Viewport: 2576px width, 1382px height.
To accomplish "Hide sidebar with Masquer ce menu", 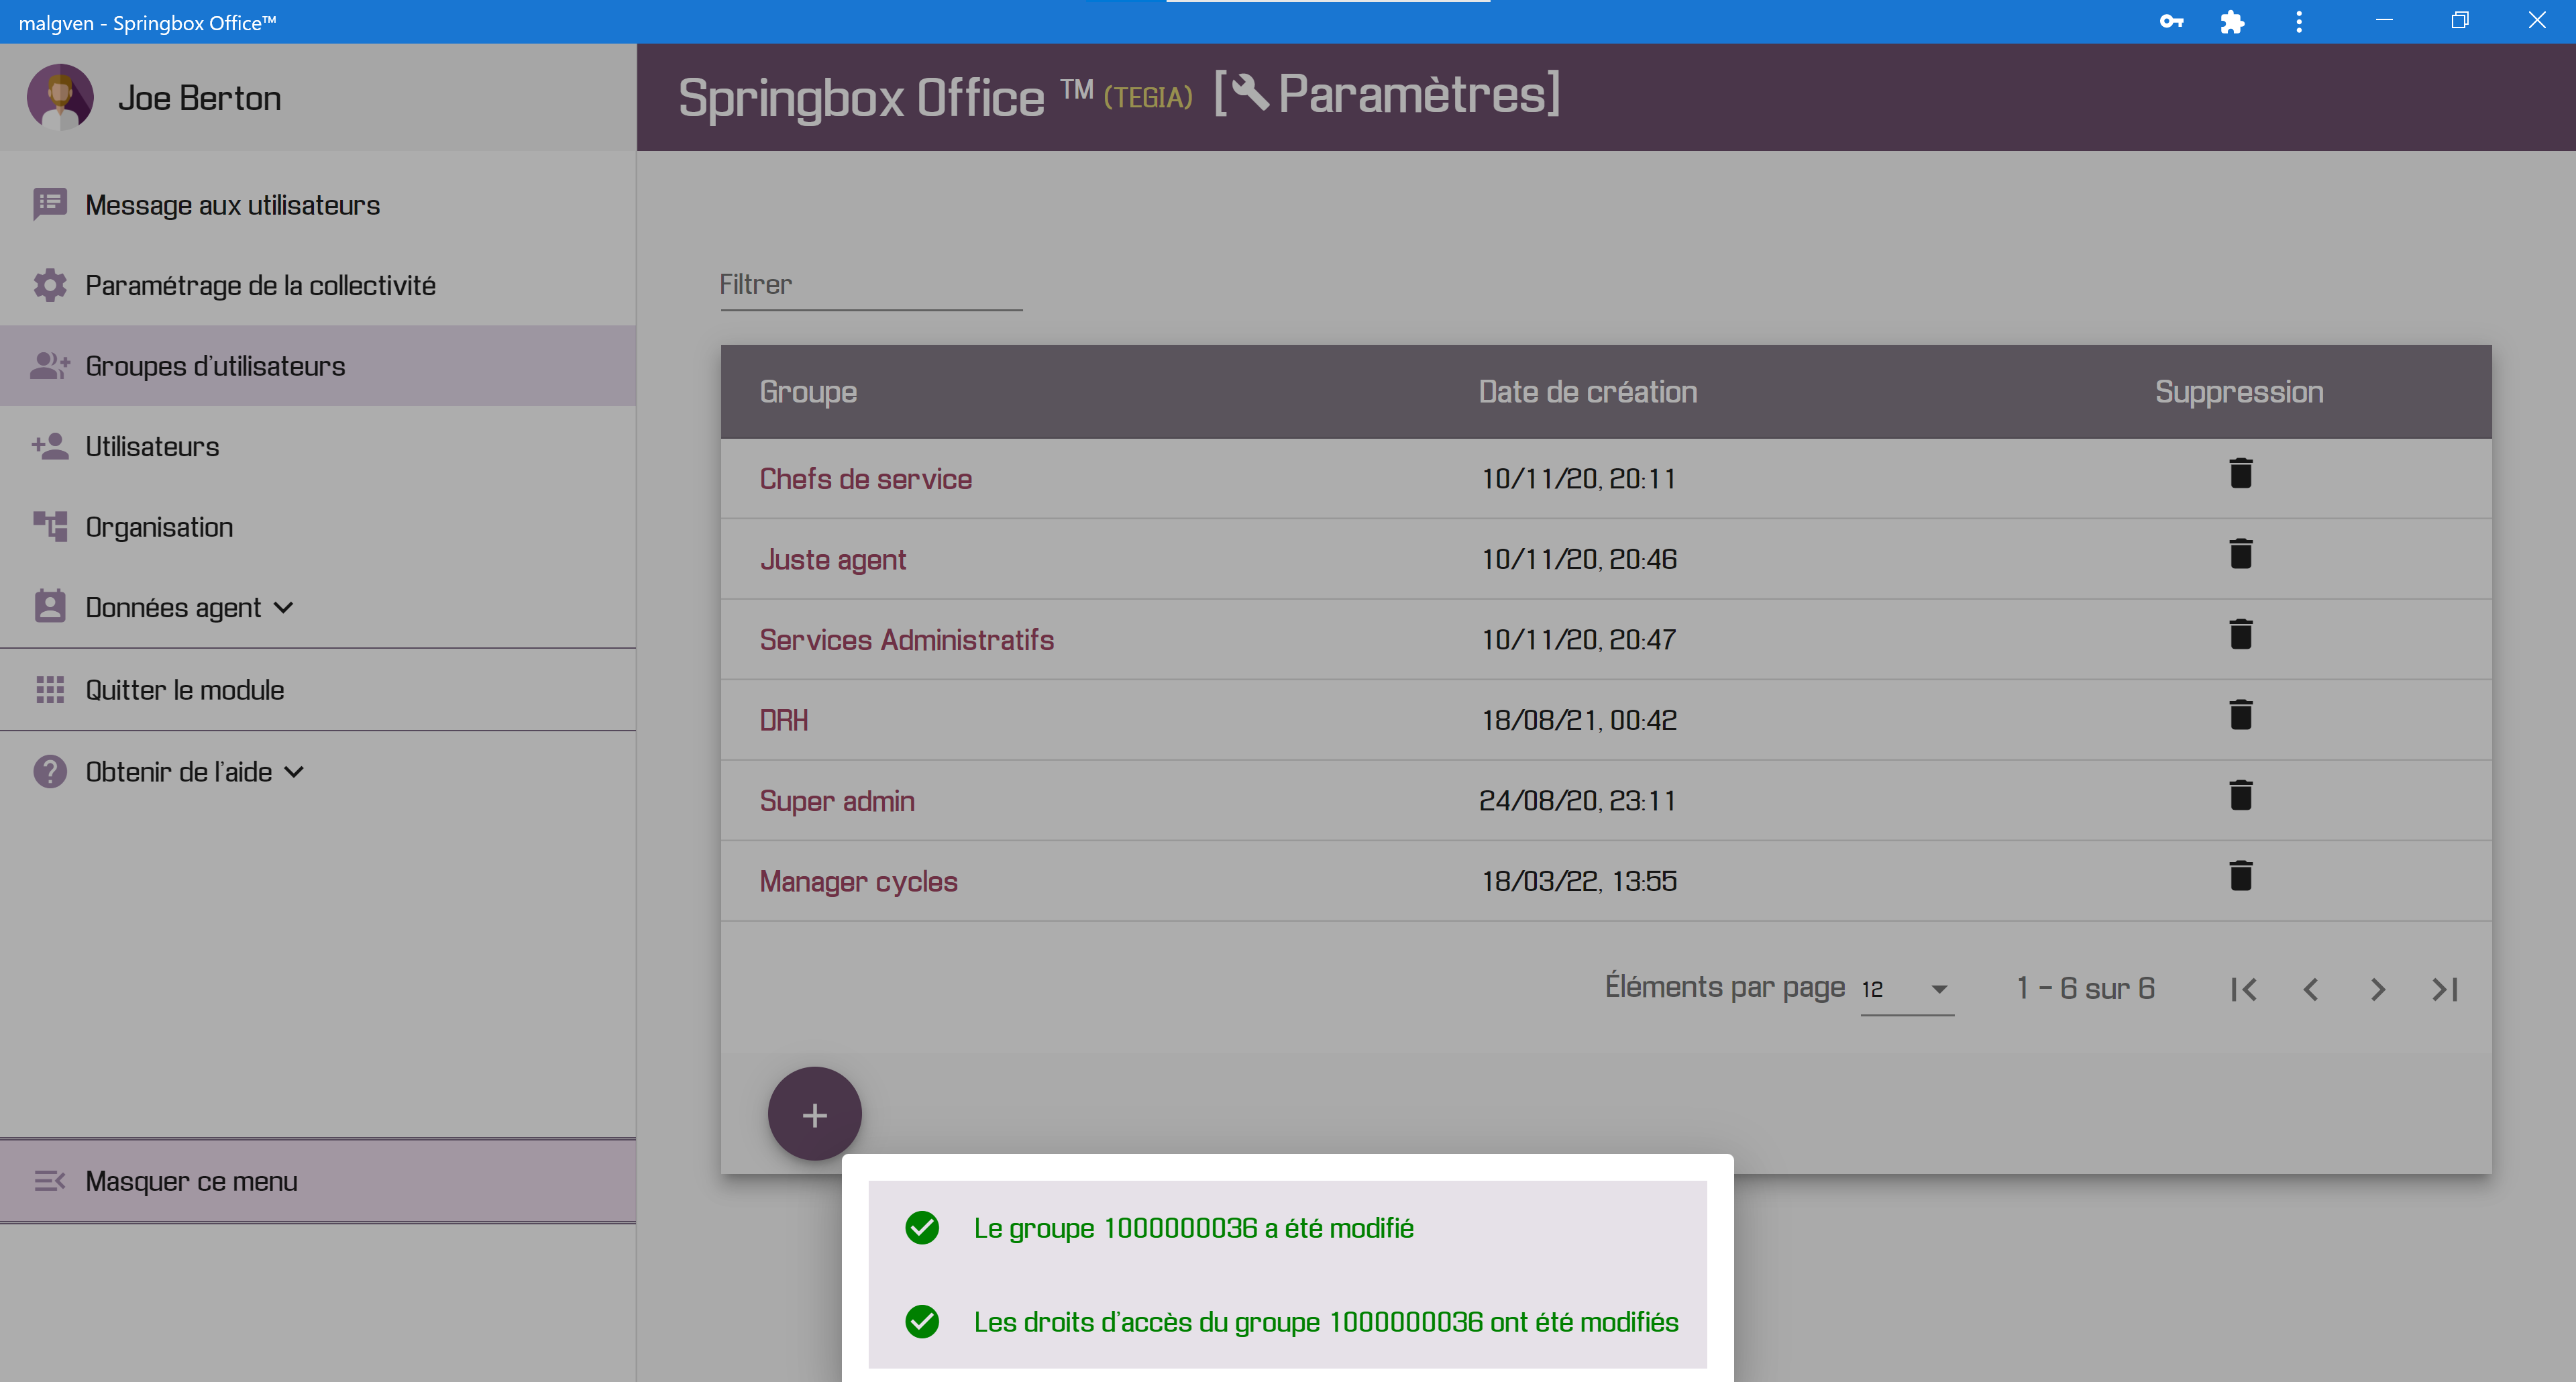I will point(318,1180).
